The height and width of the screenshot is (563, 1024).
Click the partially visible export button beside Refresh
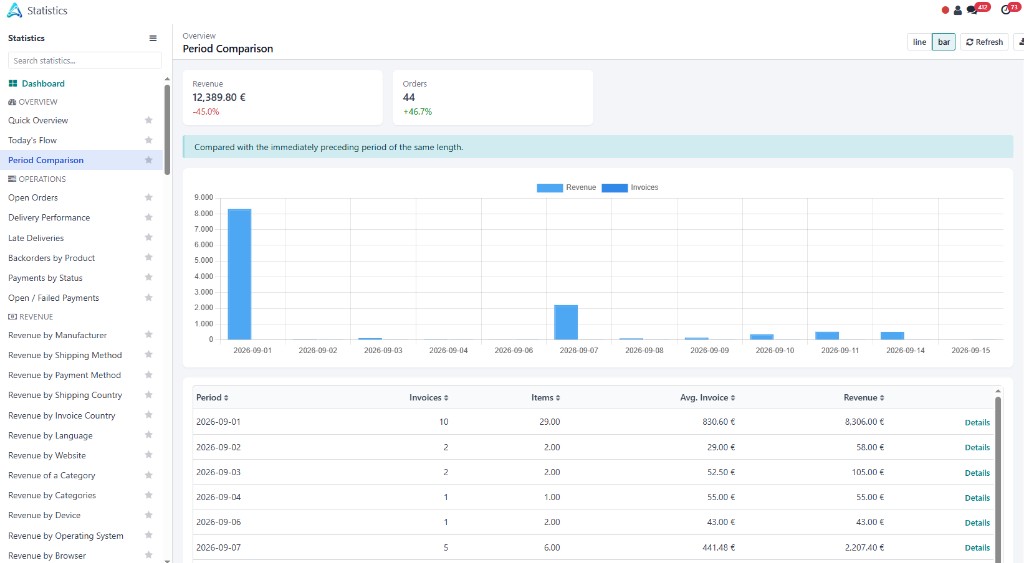point(1019,42)
